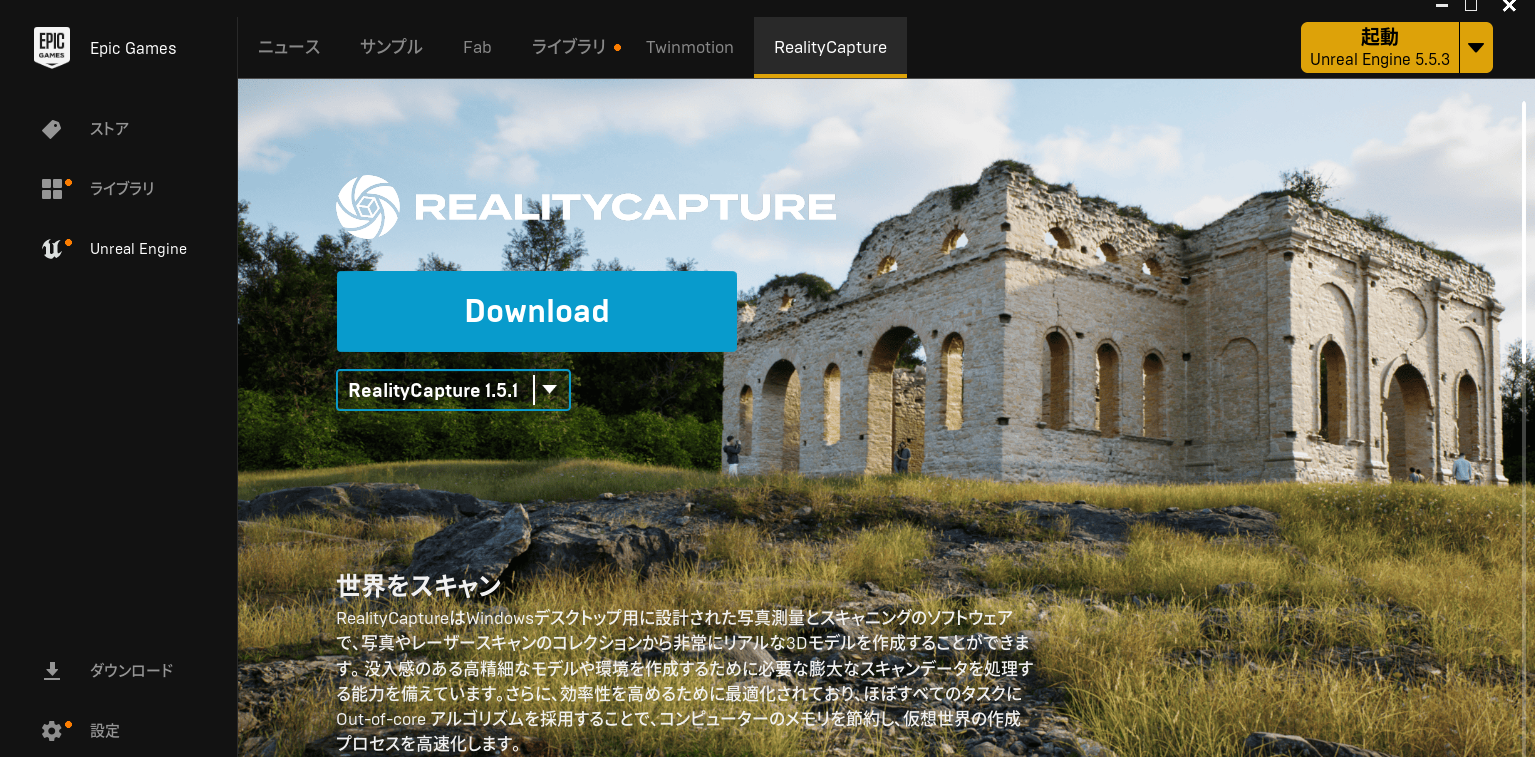Click the 世界をスキャン heading
The height and width of the screenshot is (757, 1535).
(x=418, y=584)
